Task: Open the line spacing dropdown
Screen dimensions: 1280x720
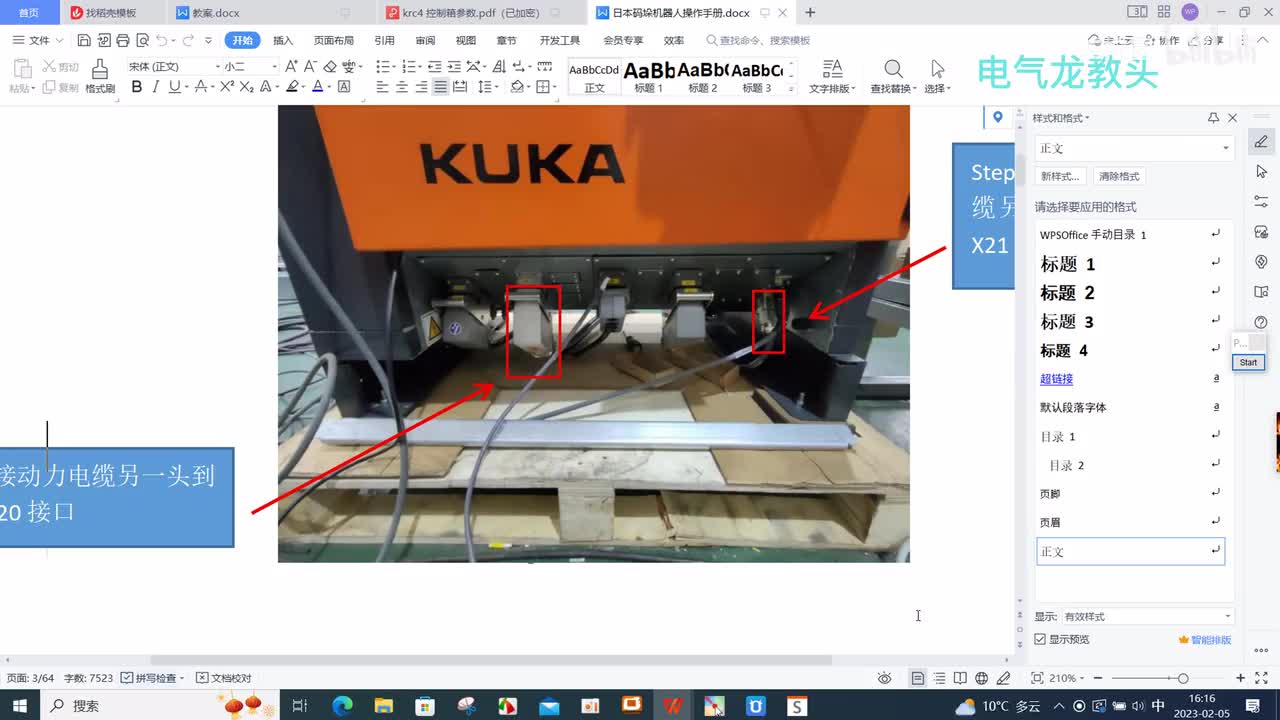Action: [488, 87]
